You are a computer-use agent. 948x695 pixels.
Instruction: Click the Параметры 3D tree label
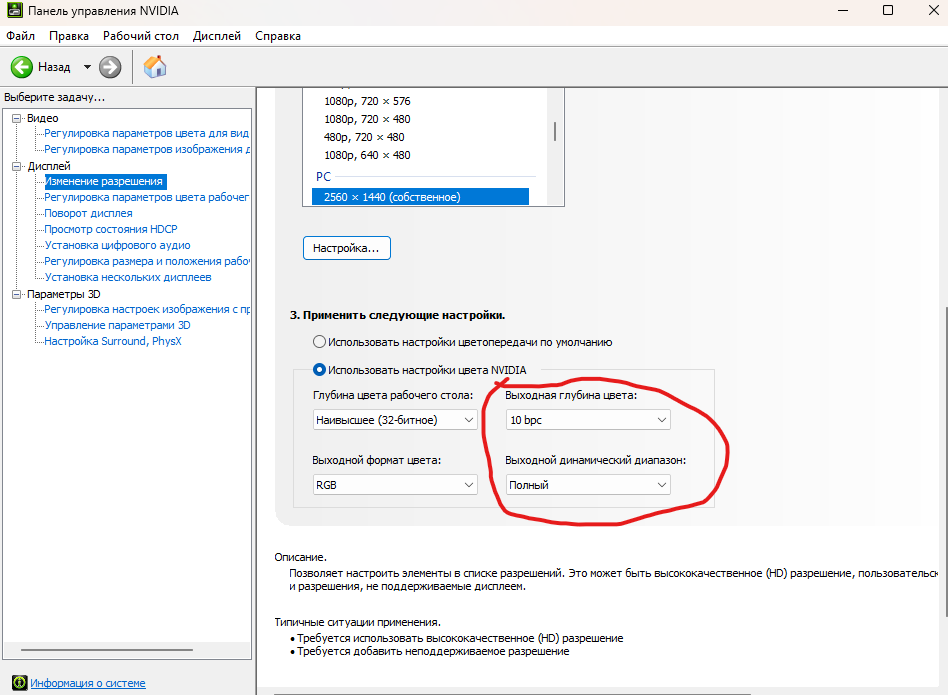coord(63,294)
